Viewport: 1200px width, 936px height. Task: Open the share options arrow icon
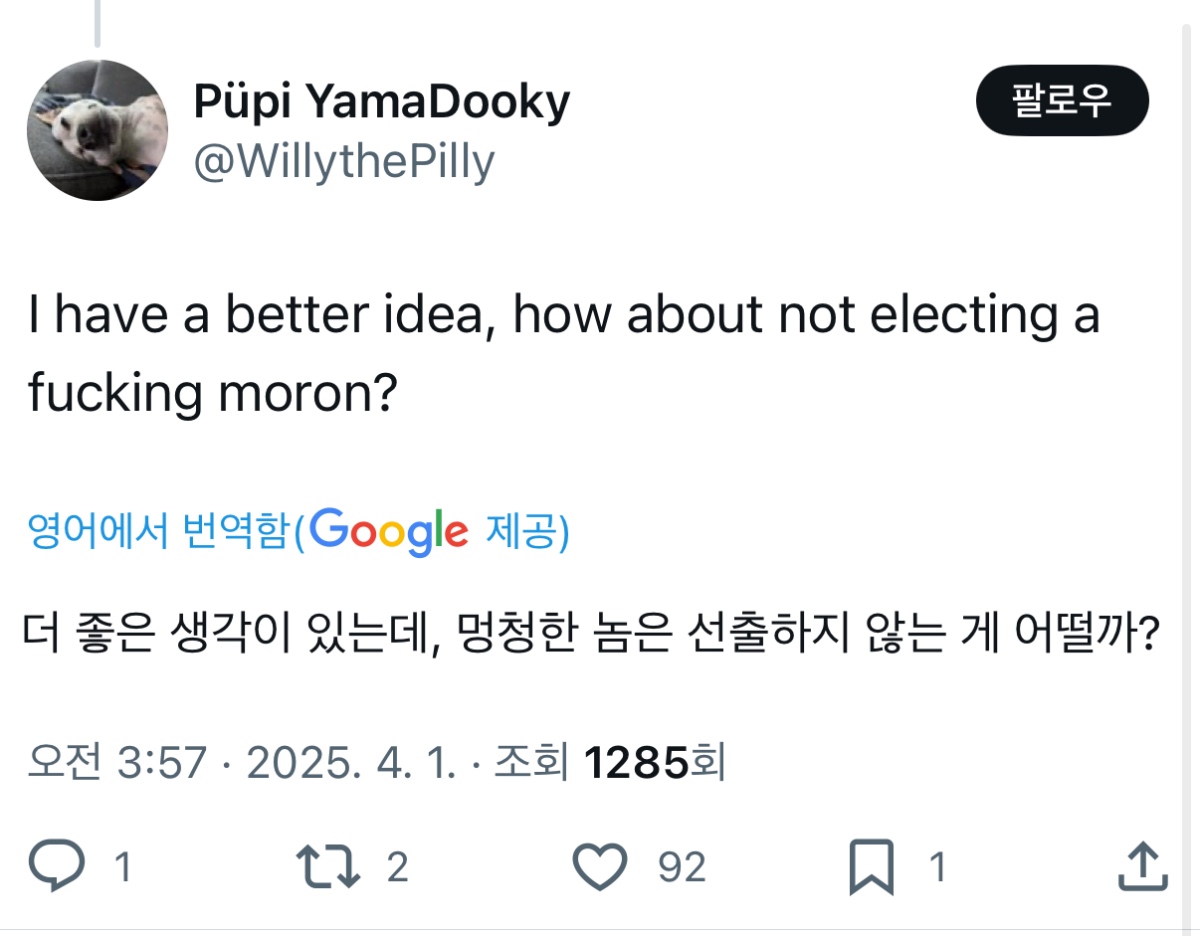pos(1143,867)
